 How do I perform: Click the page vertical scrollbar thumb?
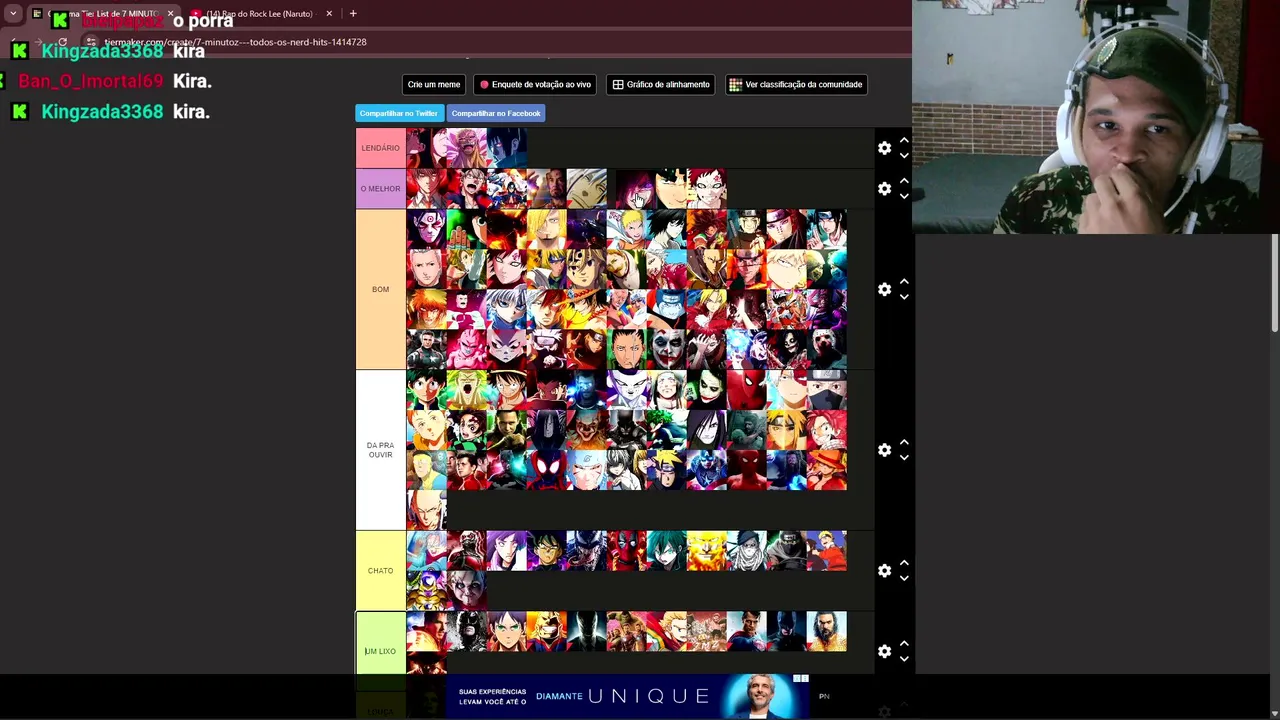coord(1274,283)
